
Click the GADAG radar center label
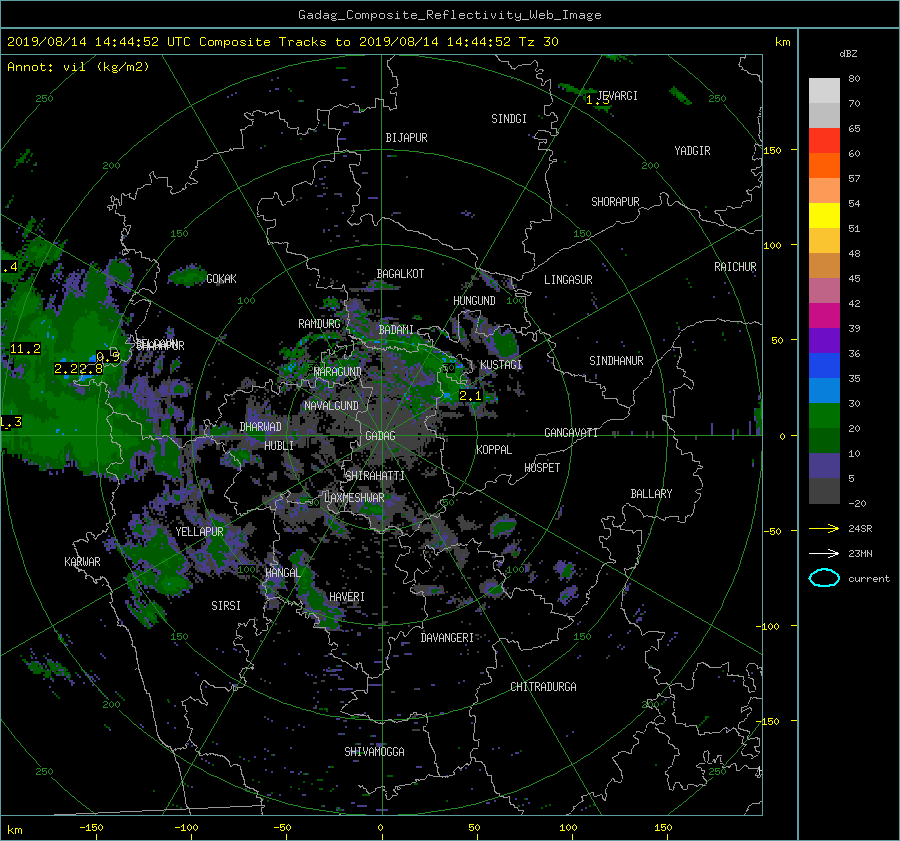pos(381,436)
